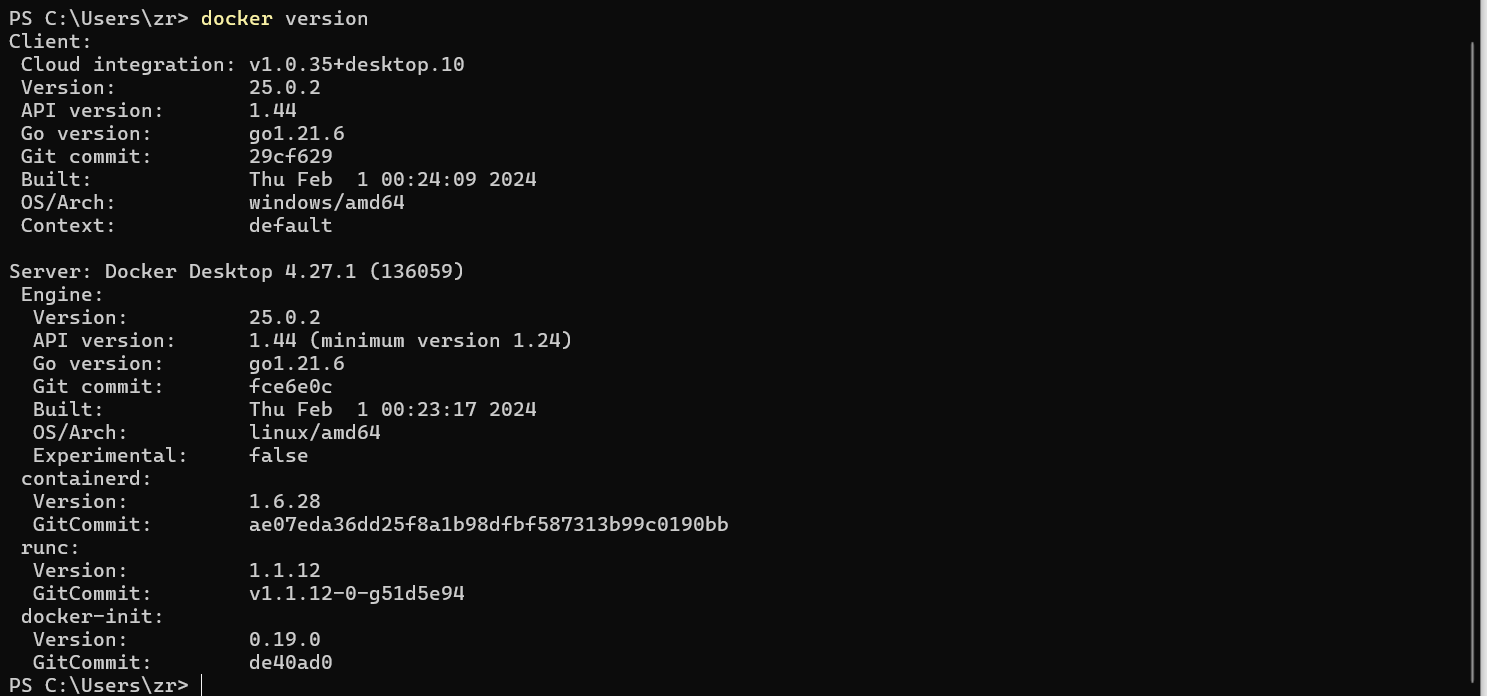Click the "windows/amd64" OS/Arch value
Screen dimensions: 1487x696
click(x=327, y=203)
